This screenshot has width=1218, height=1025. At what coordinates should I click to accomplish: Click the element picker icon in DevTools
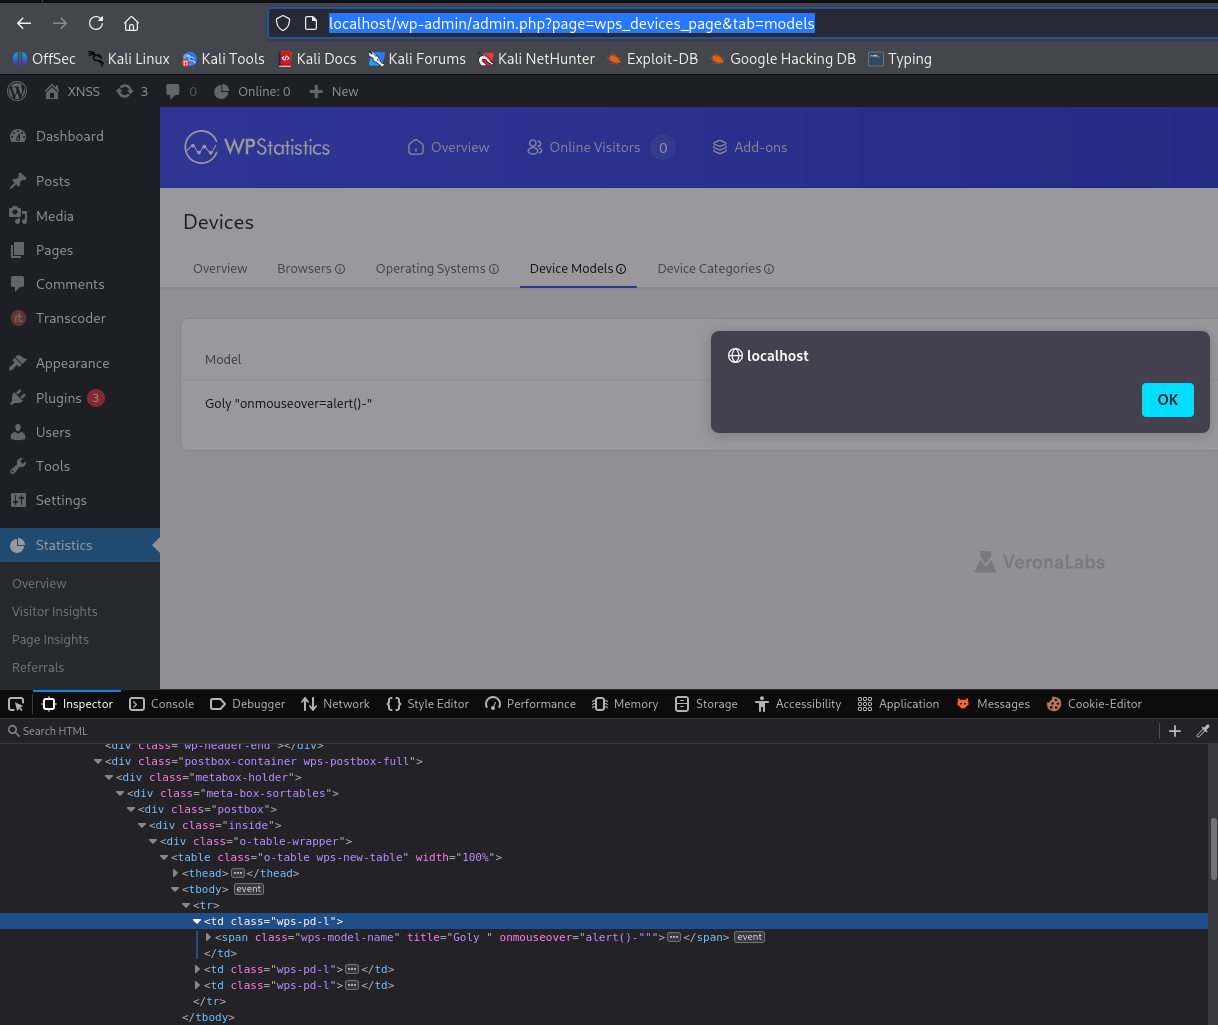tap(16, 704)
